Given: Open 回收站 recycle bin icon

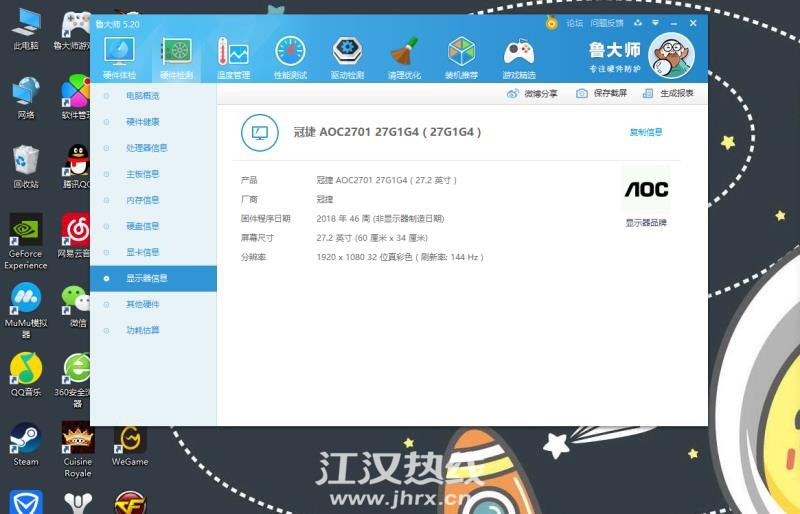Looking at the screenshot, I should point(26,167).
